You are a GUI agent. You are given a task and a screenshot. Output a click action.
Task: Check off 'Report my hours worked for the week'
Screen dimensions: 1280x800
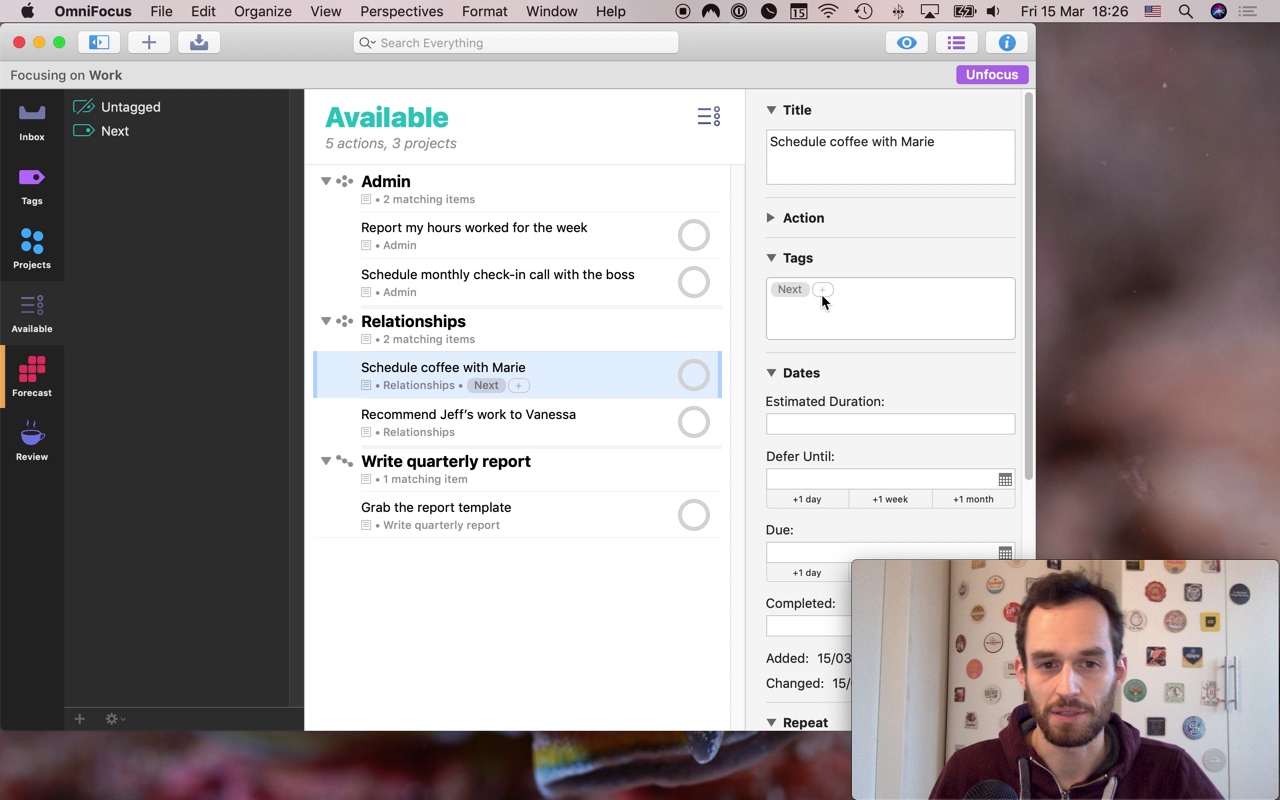tap(694, 234)
